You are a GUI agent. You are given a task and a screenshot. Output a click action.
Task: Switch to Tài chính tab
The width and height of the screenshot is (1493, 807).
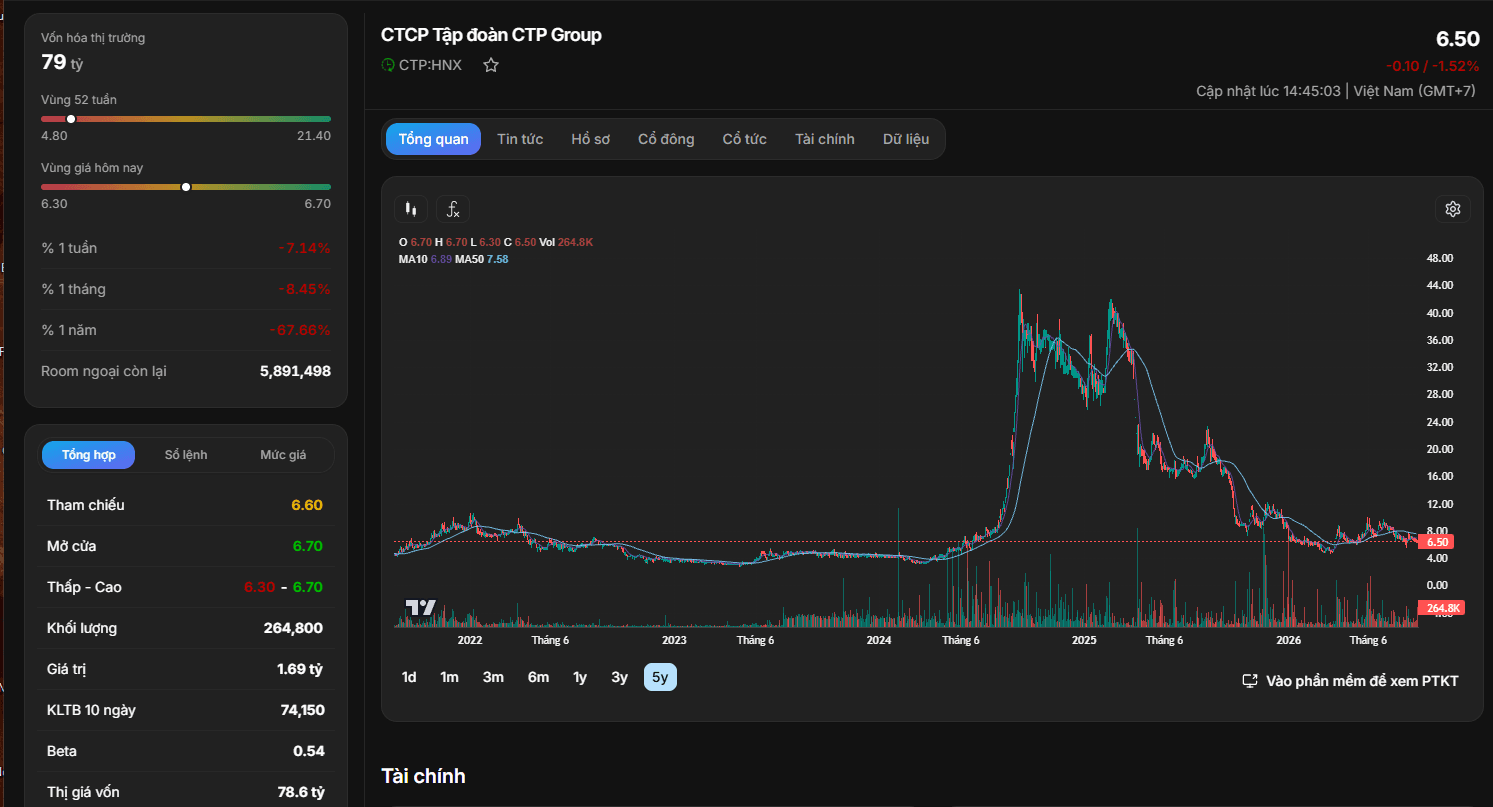(825, 139)
